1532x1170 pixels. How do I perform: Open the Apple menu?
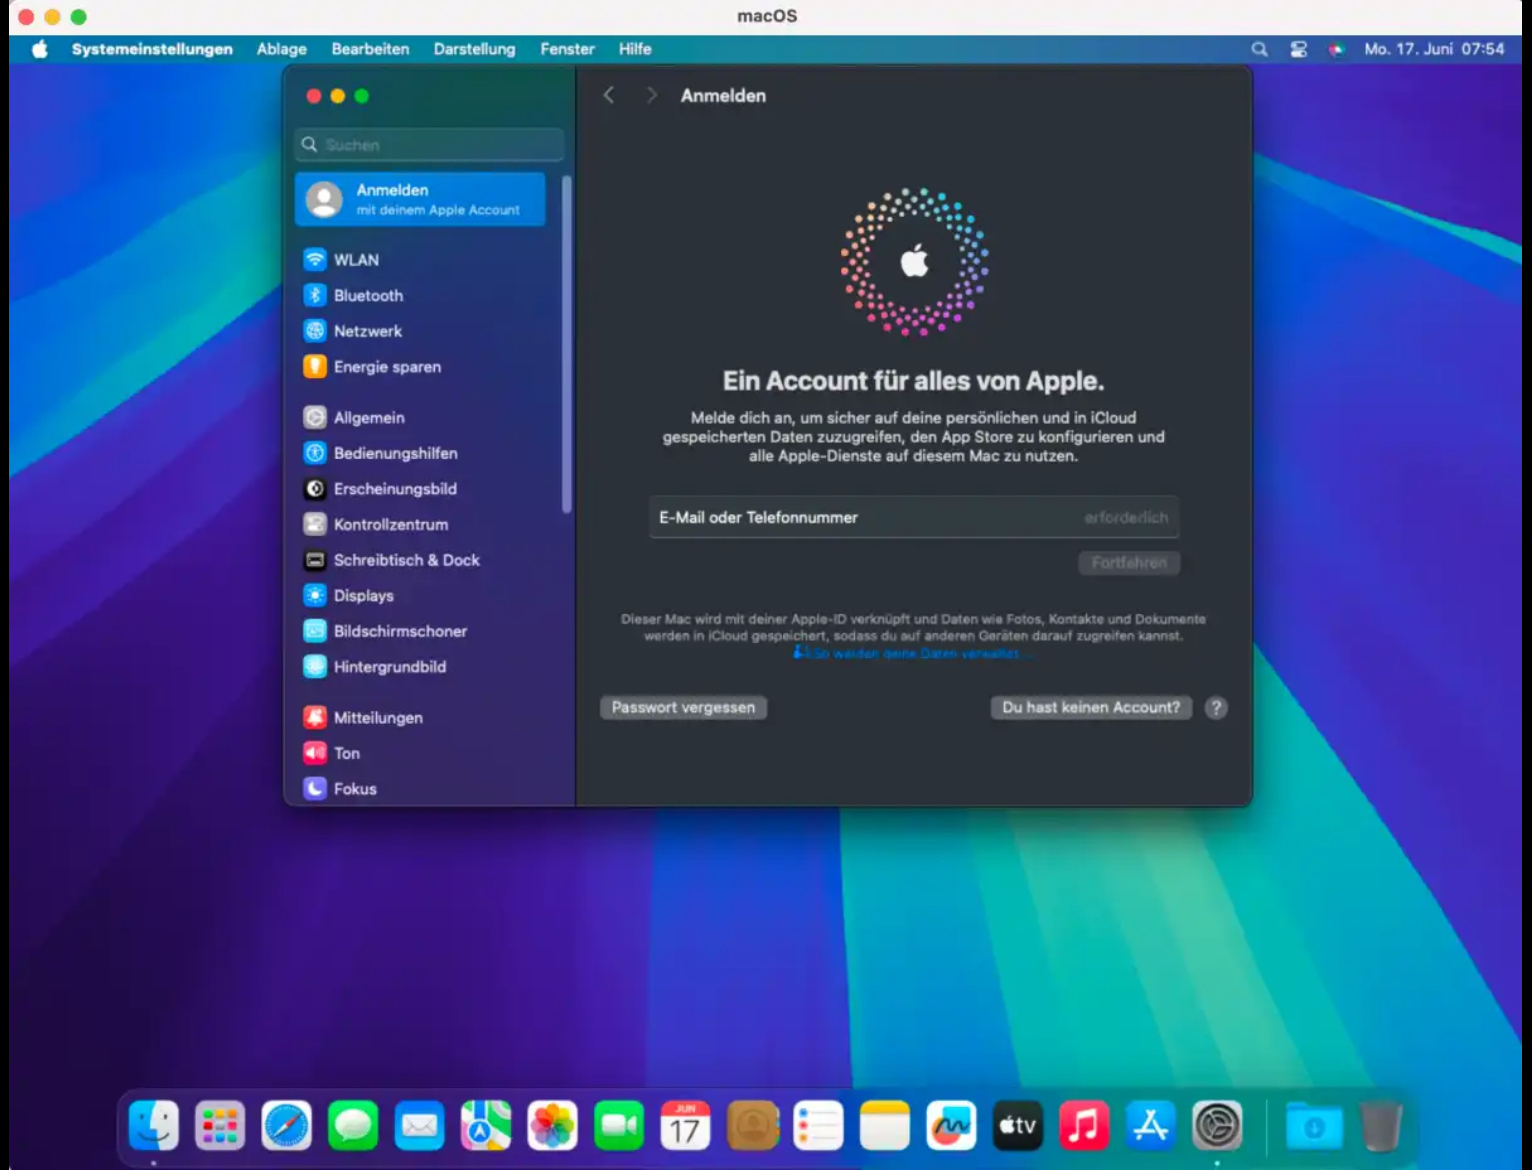point(40,49)
